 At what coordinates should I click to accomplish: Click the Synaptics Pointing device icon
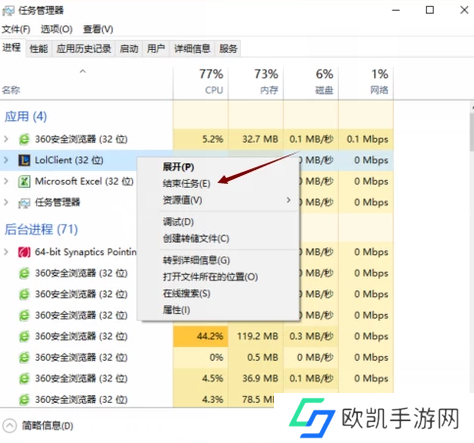(x=24, y=252)
